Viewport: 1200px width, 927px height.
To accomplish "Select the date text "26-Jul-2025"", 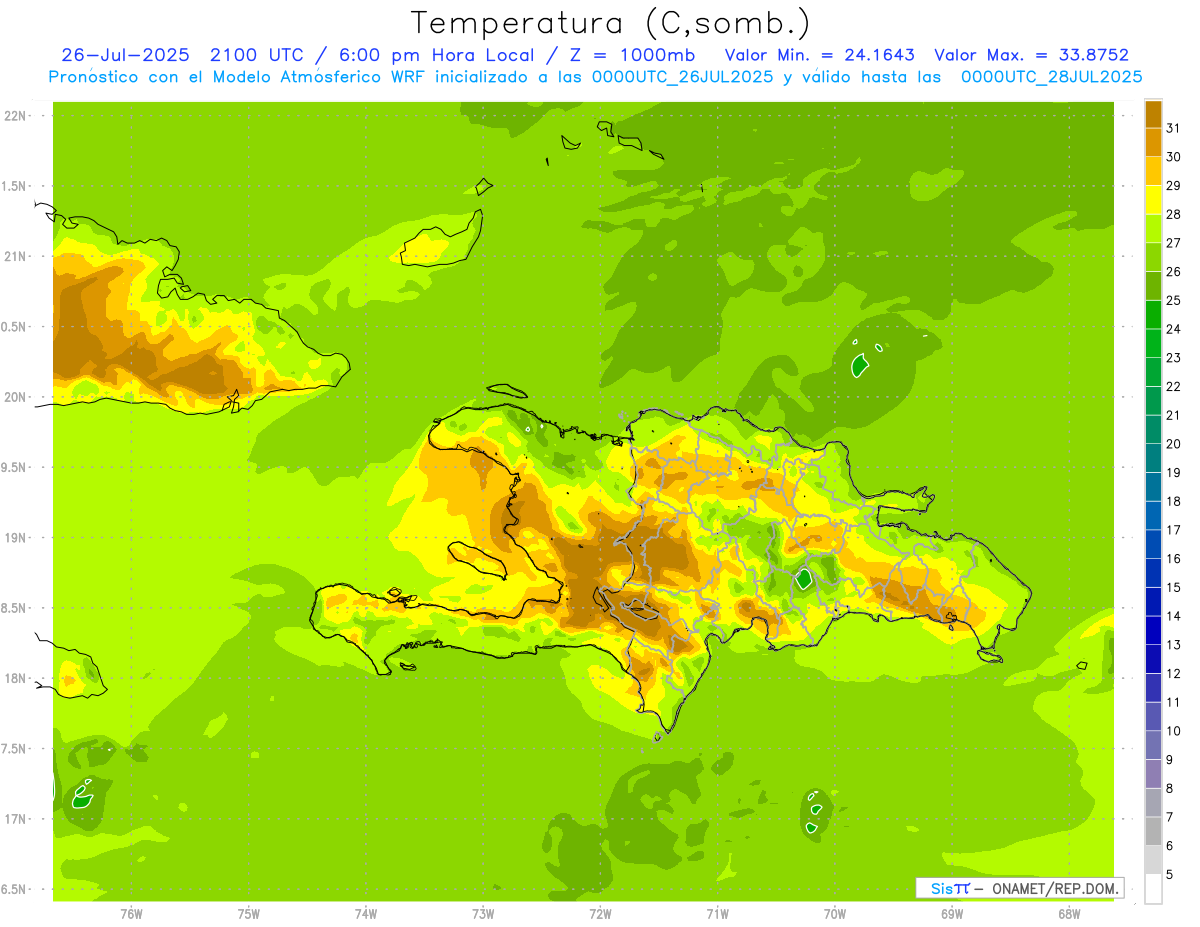I will 127,55.
